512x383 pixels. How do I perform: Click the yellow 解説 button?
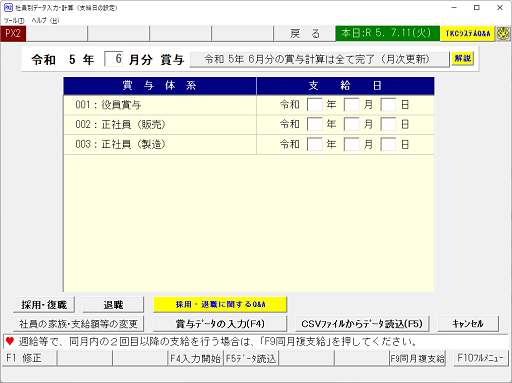click(x=463, y=58)
